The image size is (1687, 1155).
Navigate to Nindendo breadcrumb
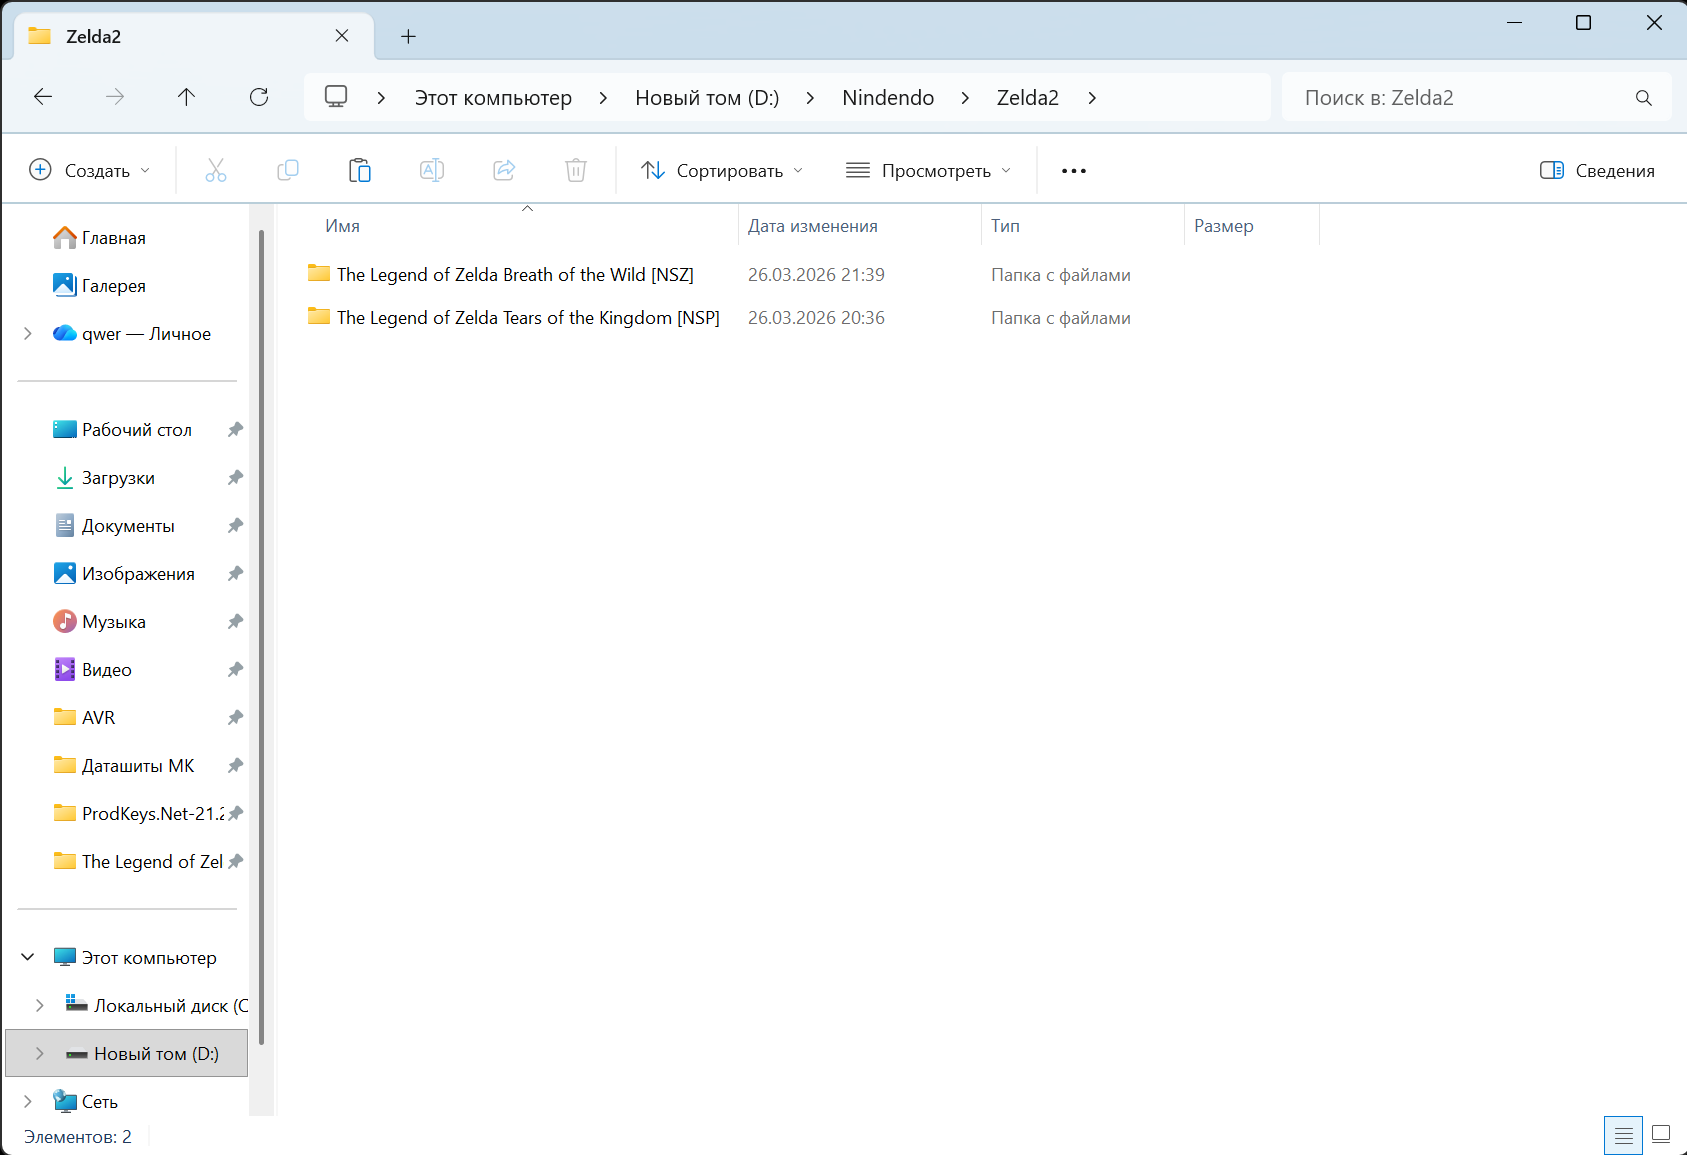888,98
